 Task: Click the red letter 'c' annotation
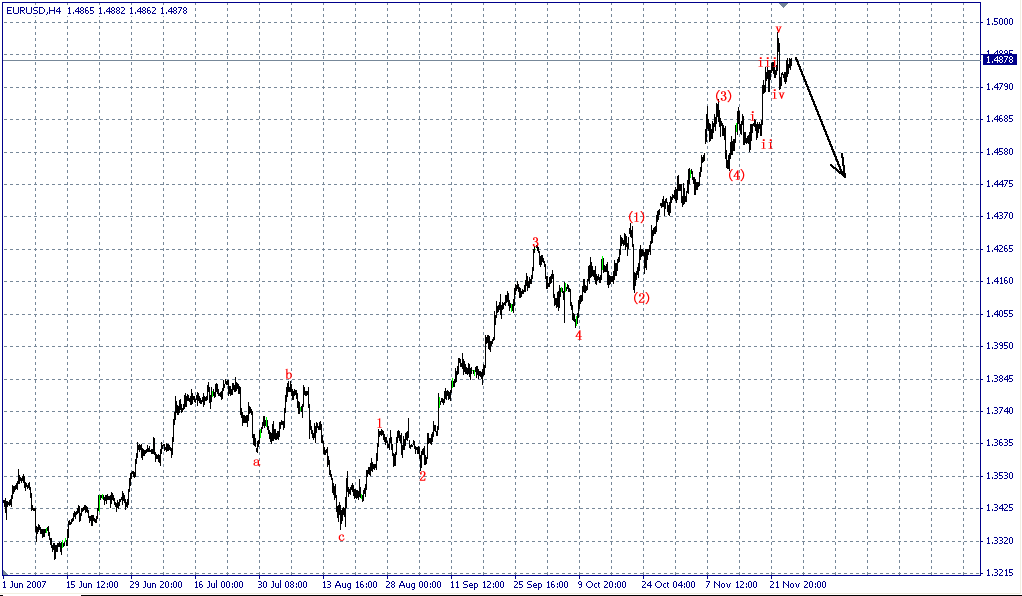pos(341,537)
